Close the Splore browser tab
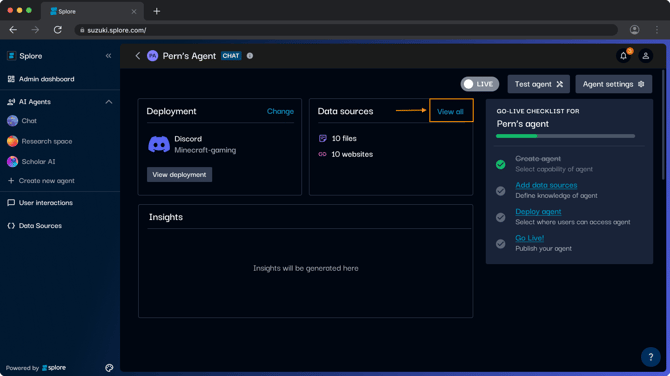 coord(134,12)
